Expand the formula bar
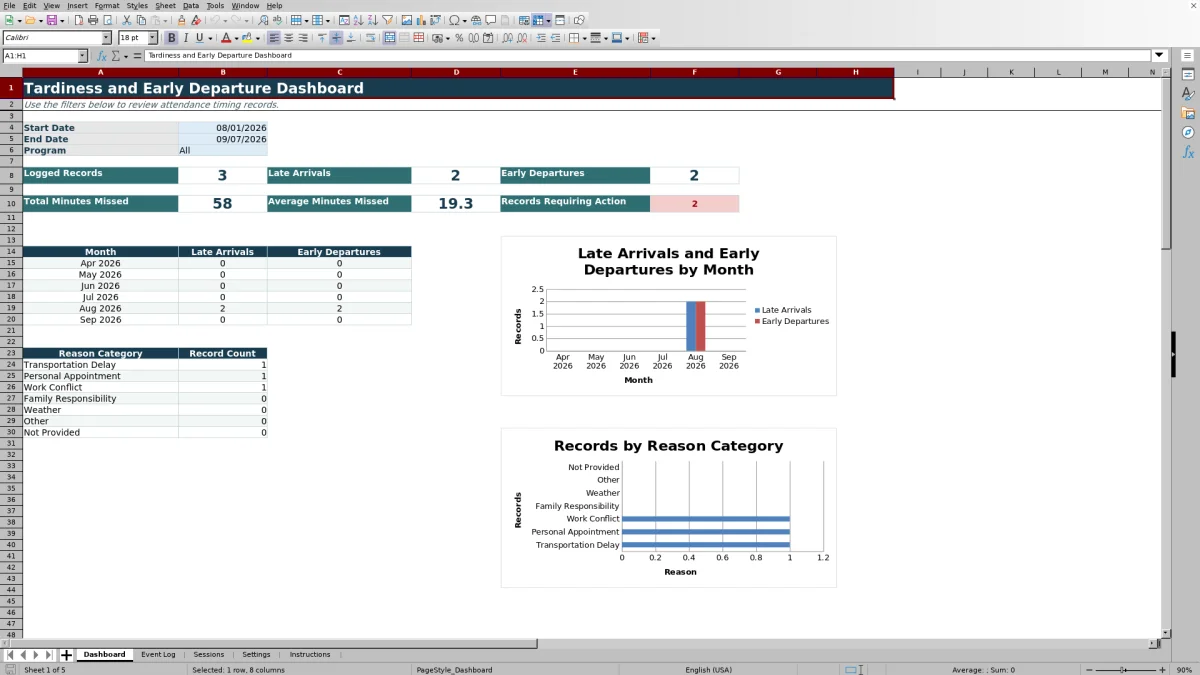Image resolution: width=1200 pixels, height=675 pixels. point(1159,56)
